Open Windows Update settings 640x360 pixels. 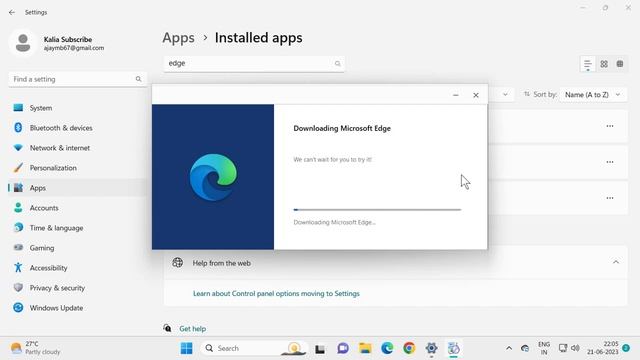78,308
